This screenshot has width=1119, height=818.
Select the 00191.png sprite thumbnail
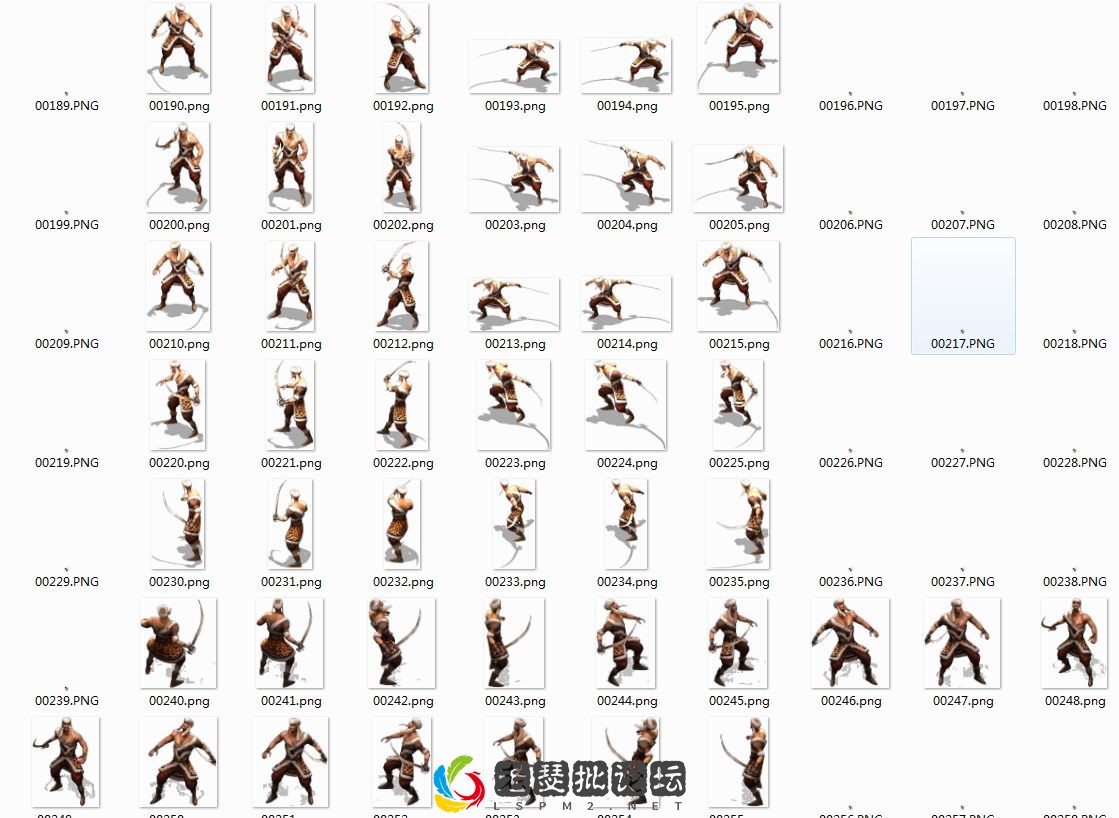290,48
